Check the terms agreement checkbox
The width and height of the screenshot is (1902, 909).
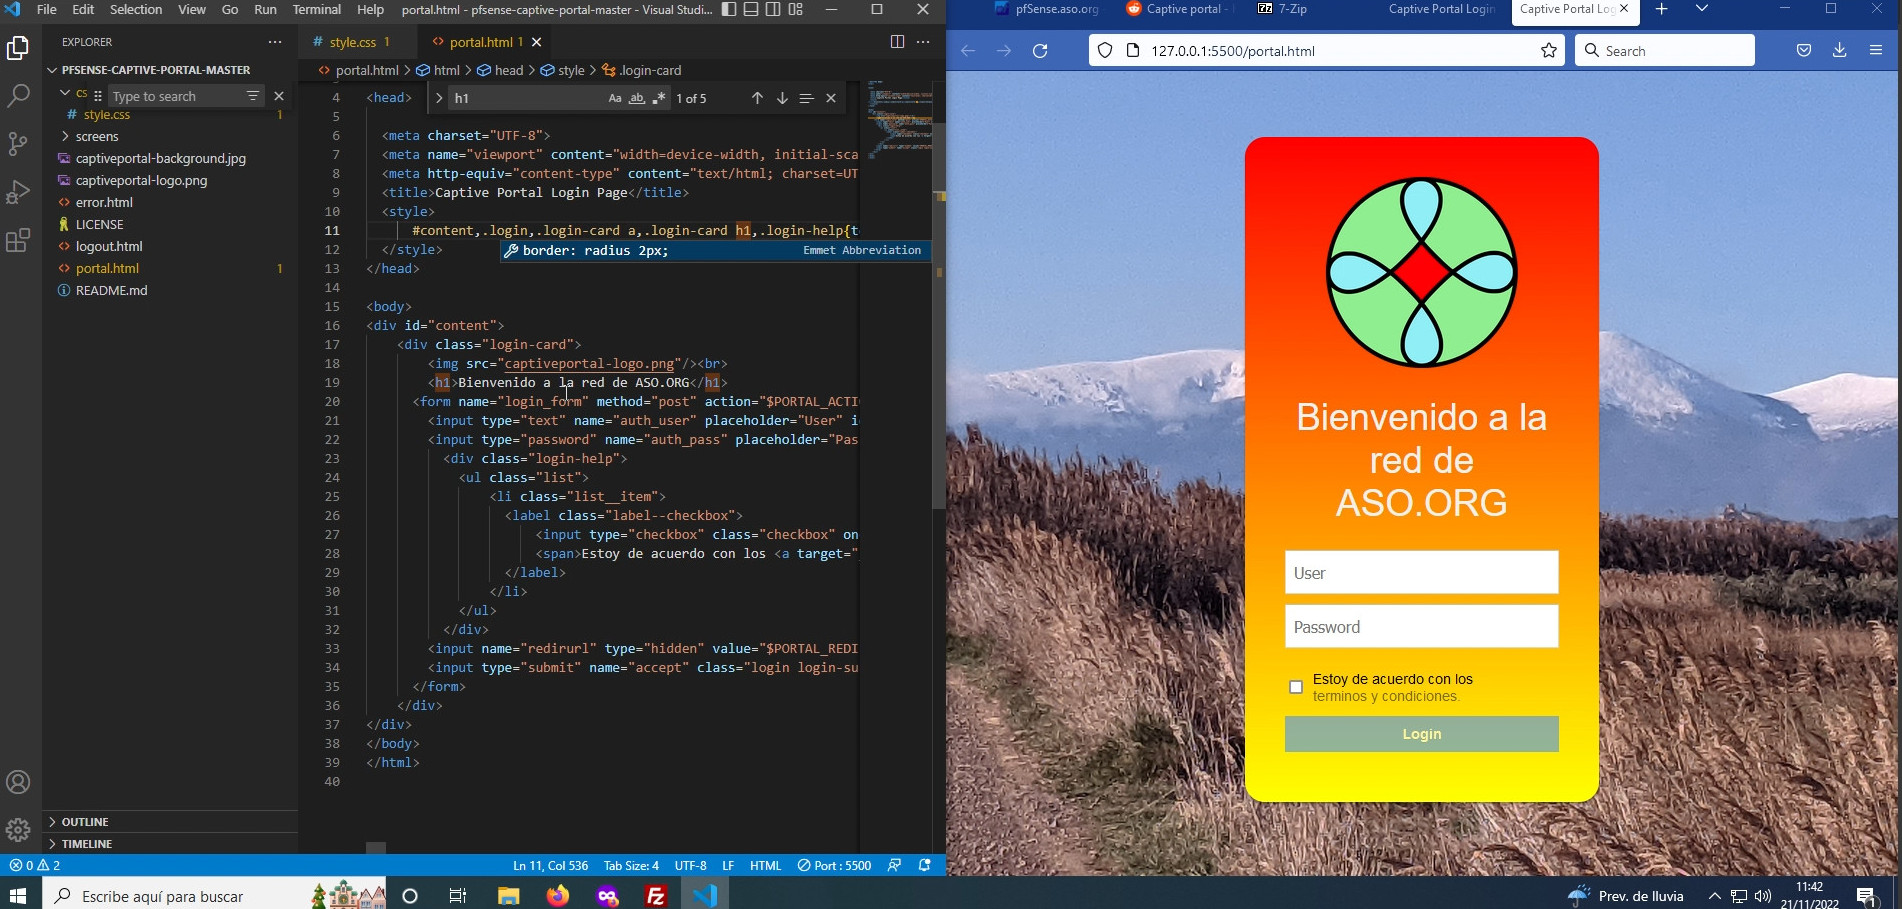1296,687
